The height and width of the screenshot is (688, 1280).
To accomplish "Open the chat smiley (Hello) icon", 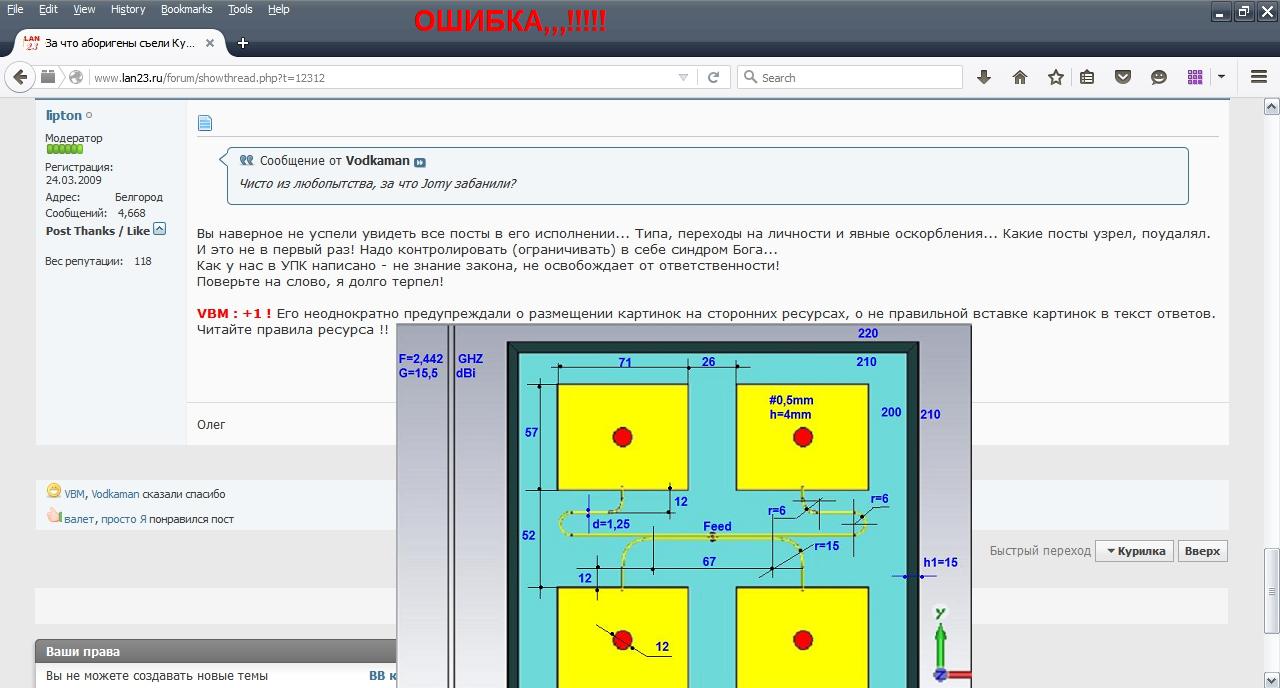I will coord(1159,77).
